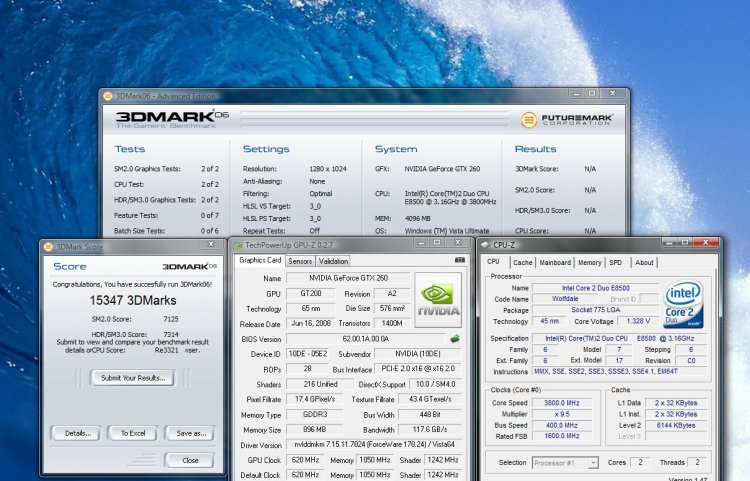Viewport: 750px width, 481px height.
Task: Click the DirectX Support field 10.0 / SM4.0
Action: tap(435, 384)
